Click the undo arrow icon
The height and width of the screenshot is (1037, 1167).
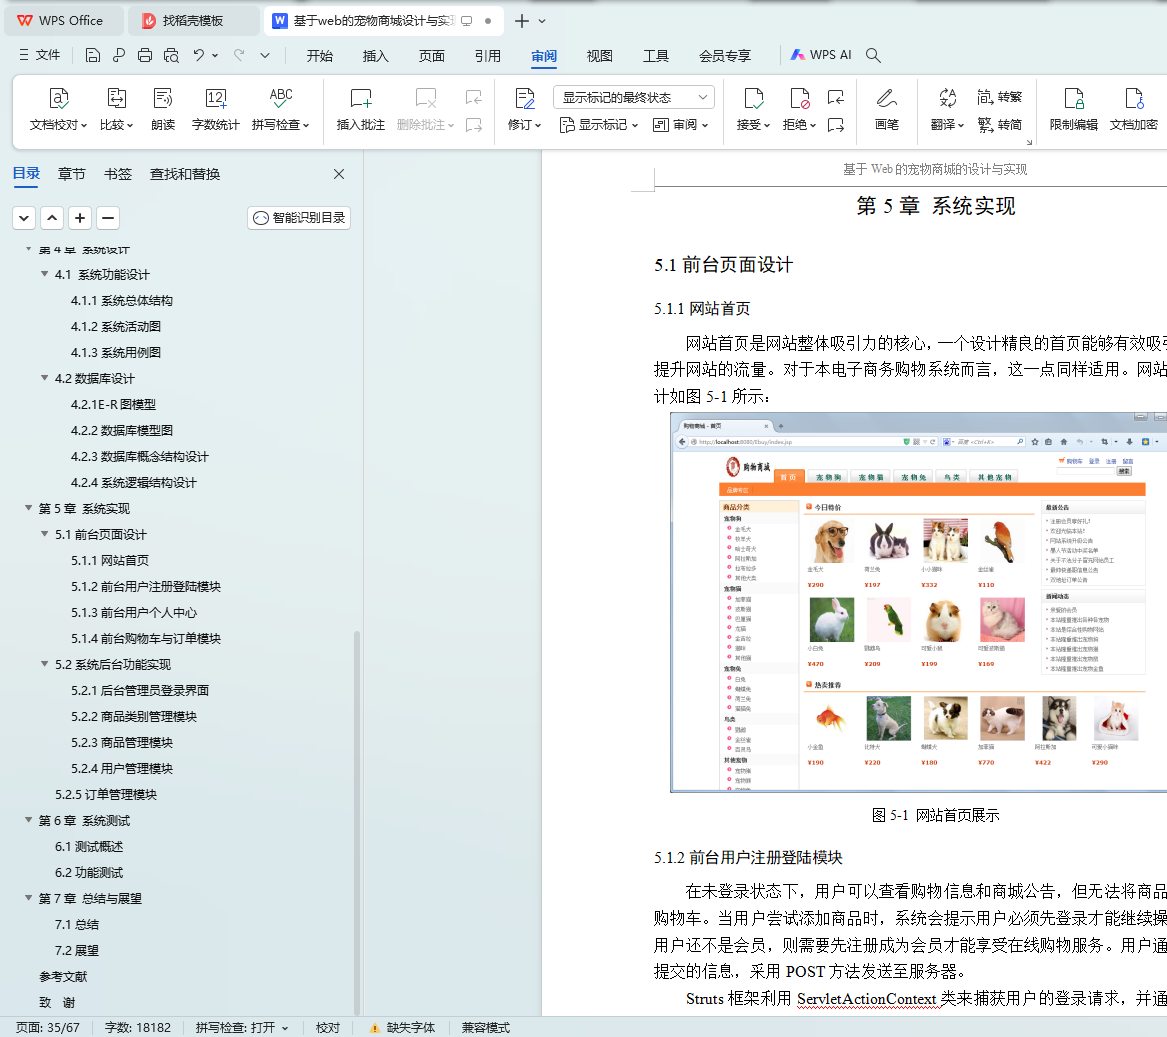point(199,55)
